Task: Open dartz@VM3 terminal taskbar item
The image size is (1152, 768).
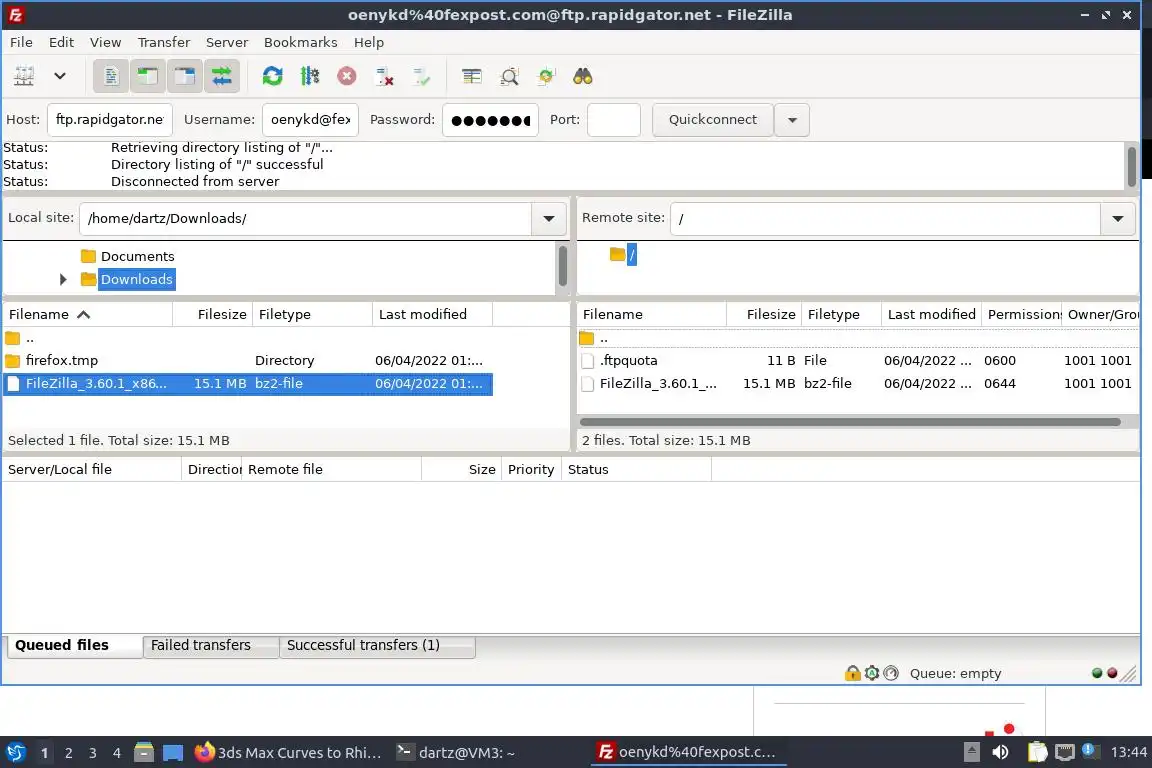Action: (456, 753)
